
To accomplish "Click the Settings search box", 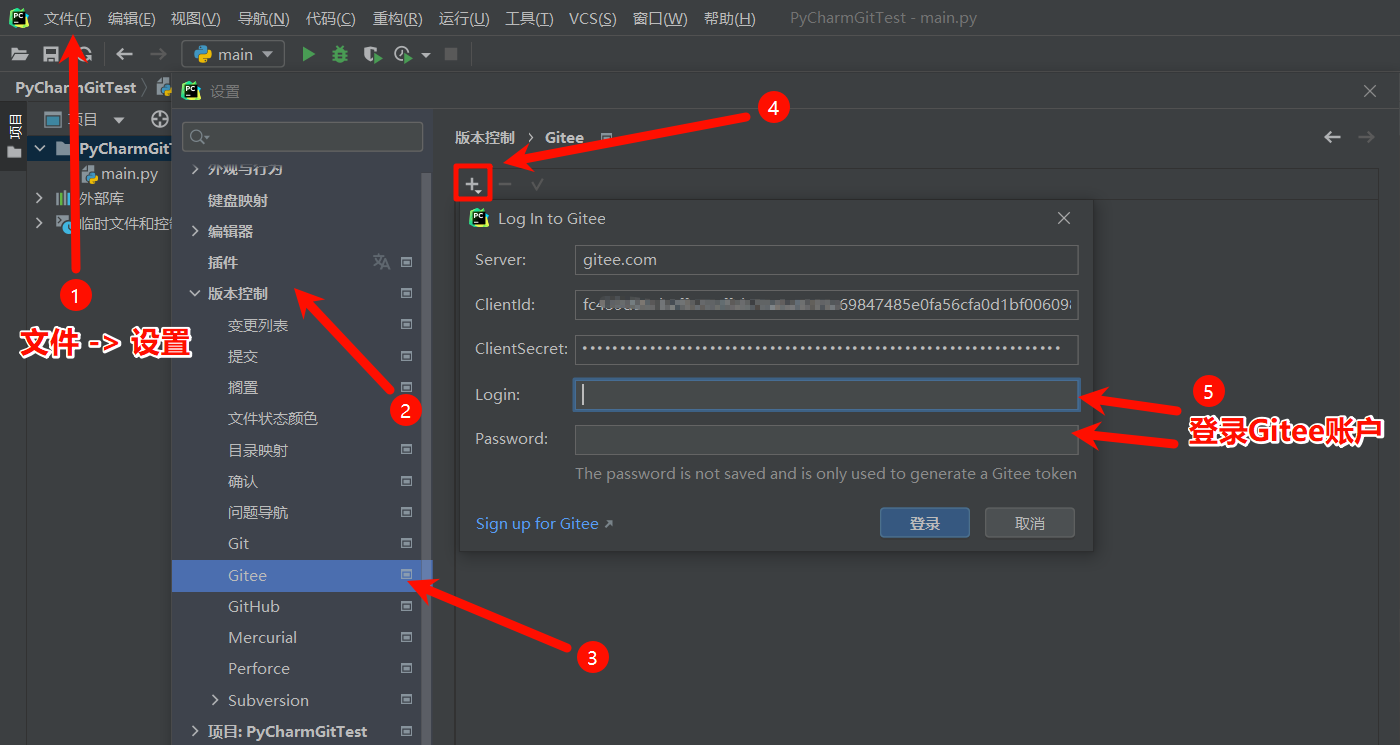I will pos(303,137).
